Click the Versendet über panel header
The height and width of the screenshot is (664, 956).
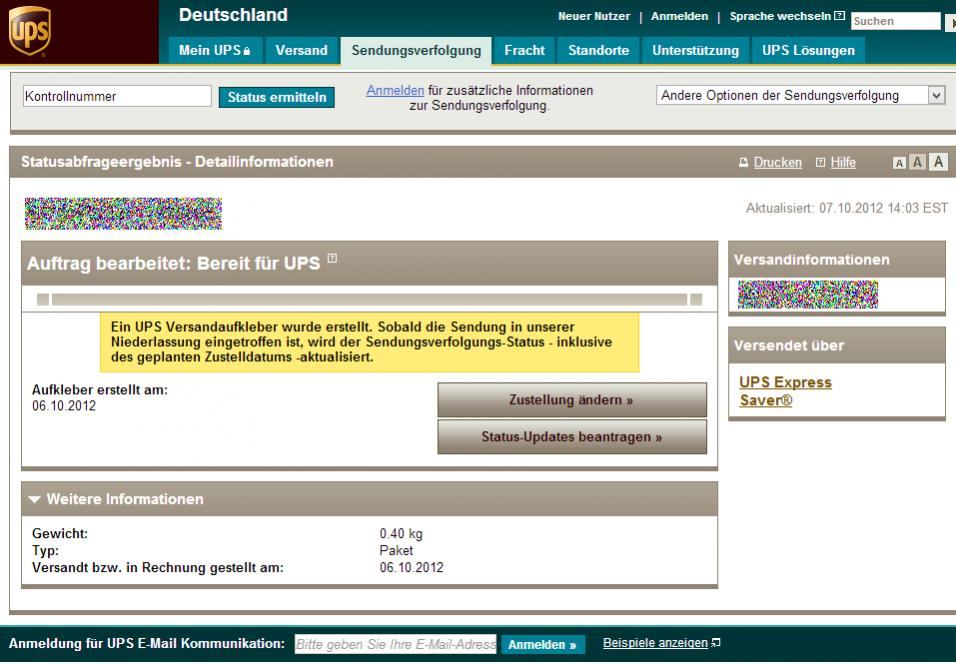[836, 346]
